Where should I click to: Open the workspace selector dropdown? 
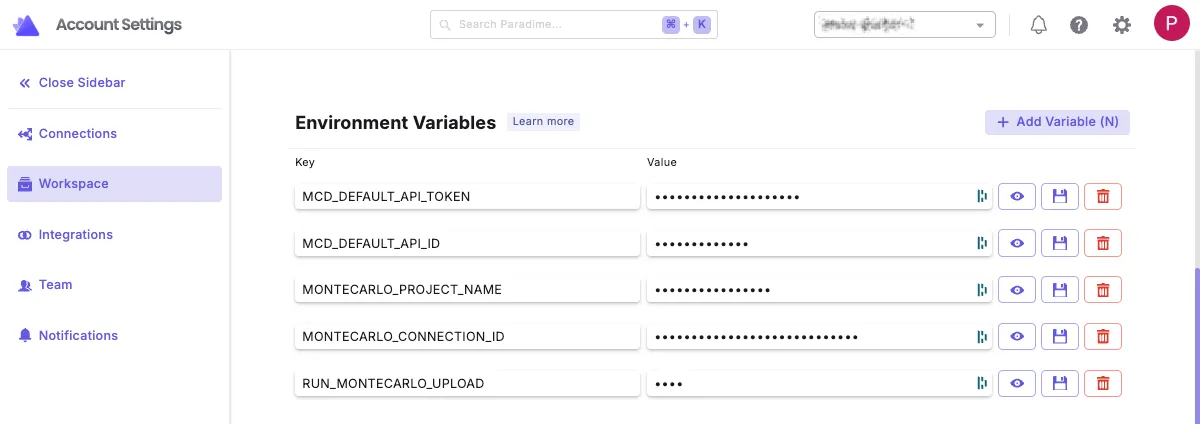coord(905,25)
